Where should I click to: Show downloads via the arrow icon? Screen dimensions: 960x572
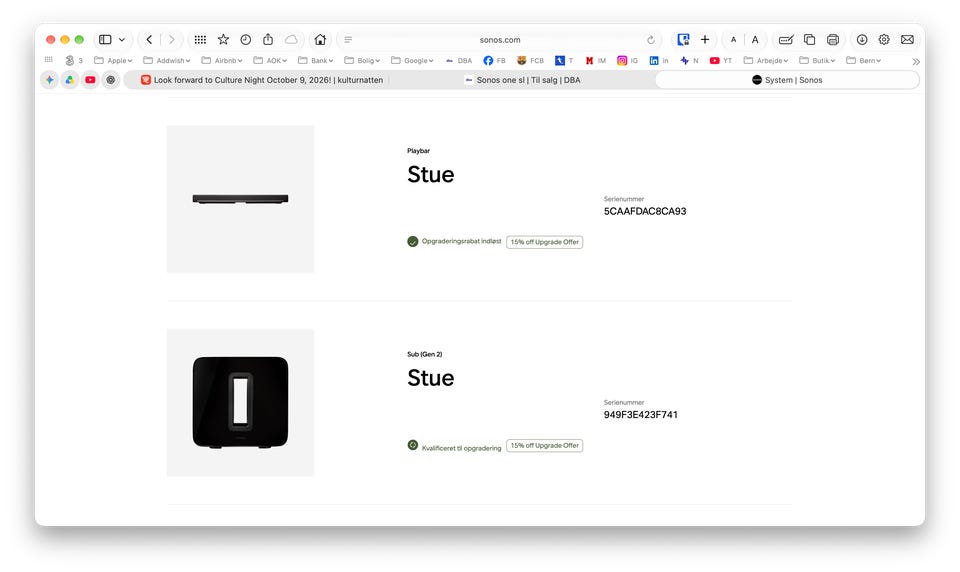point(862,40)
